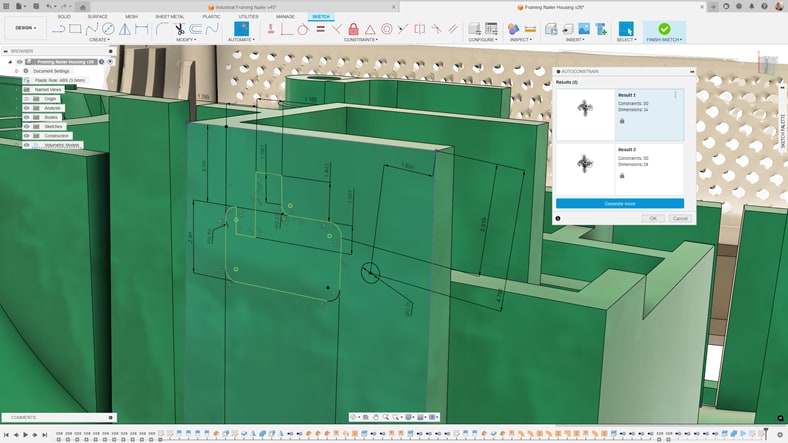The image size is (788, 443).
Task: Open the Configure dropdown menu
Action: point(482,40)
